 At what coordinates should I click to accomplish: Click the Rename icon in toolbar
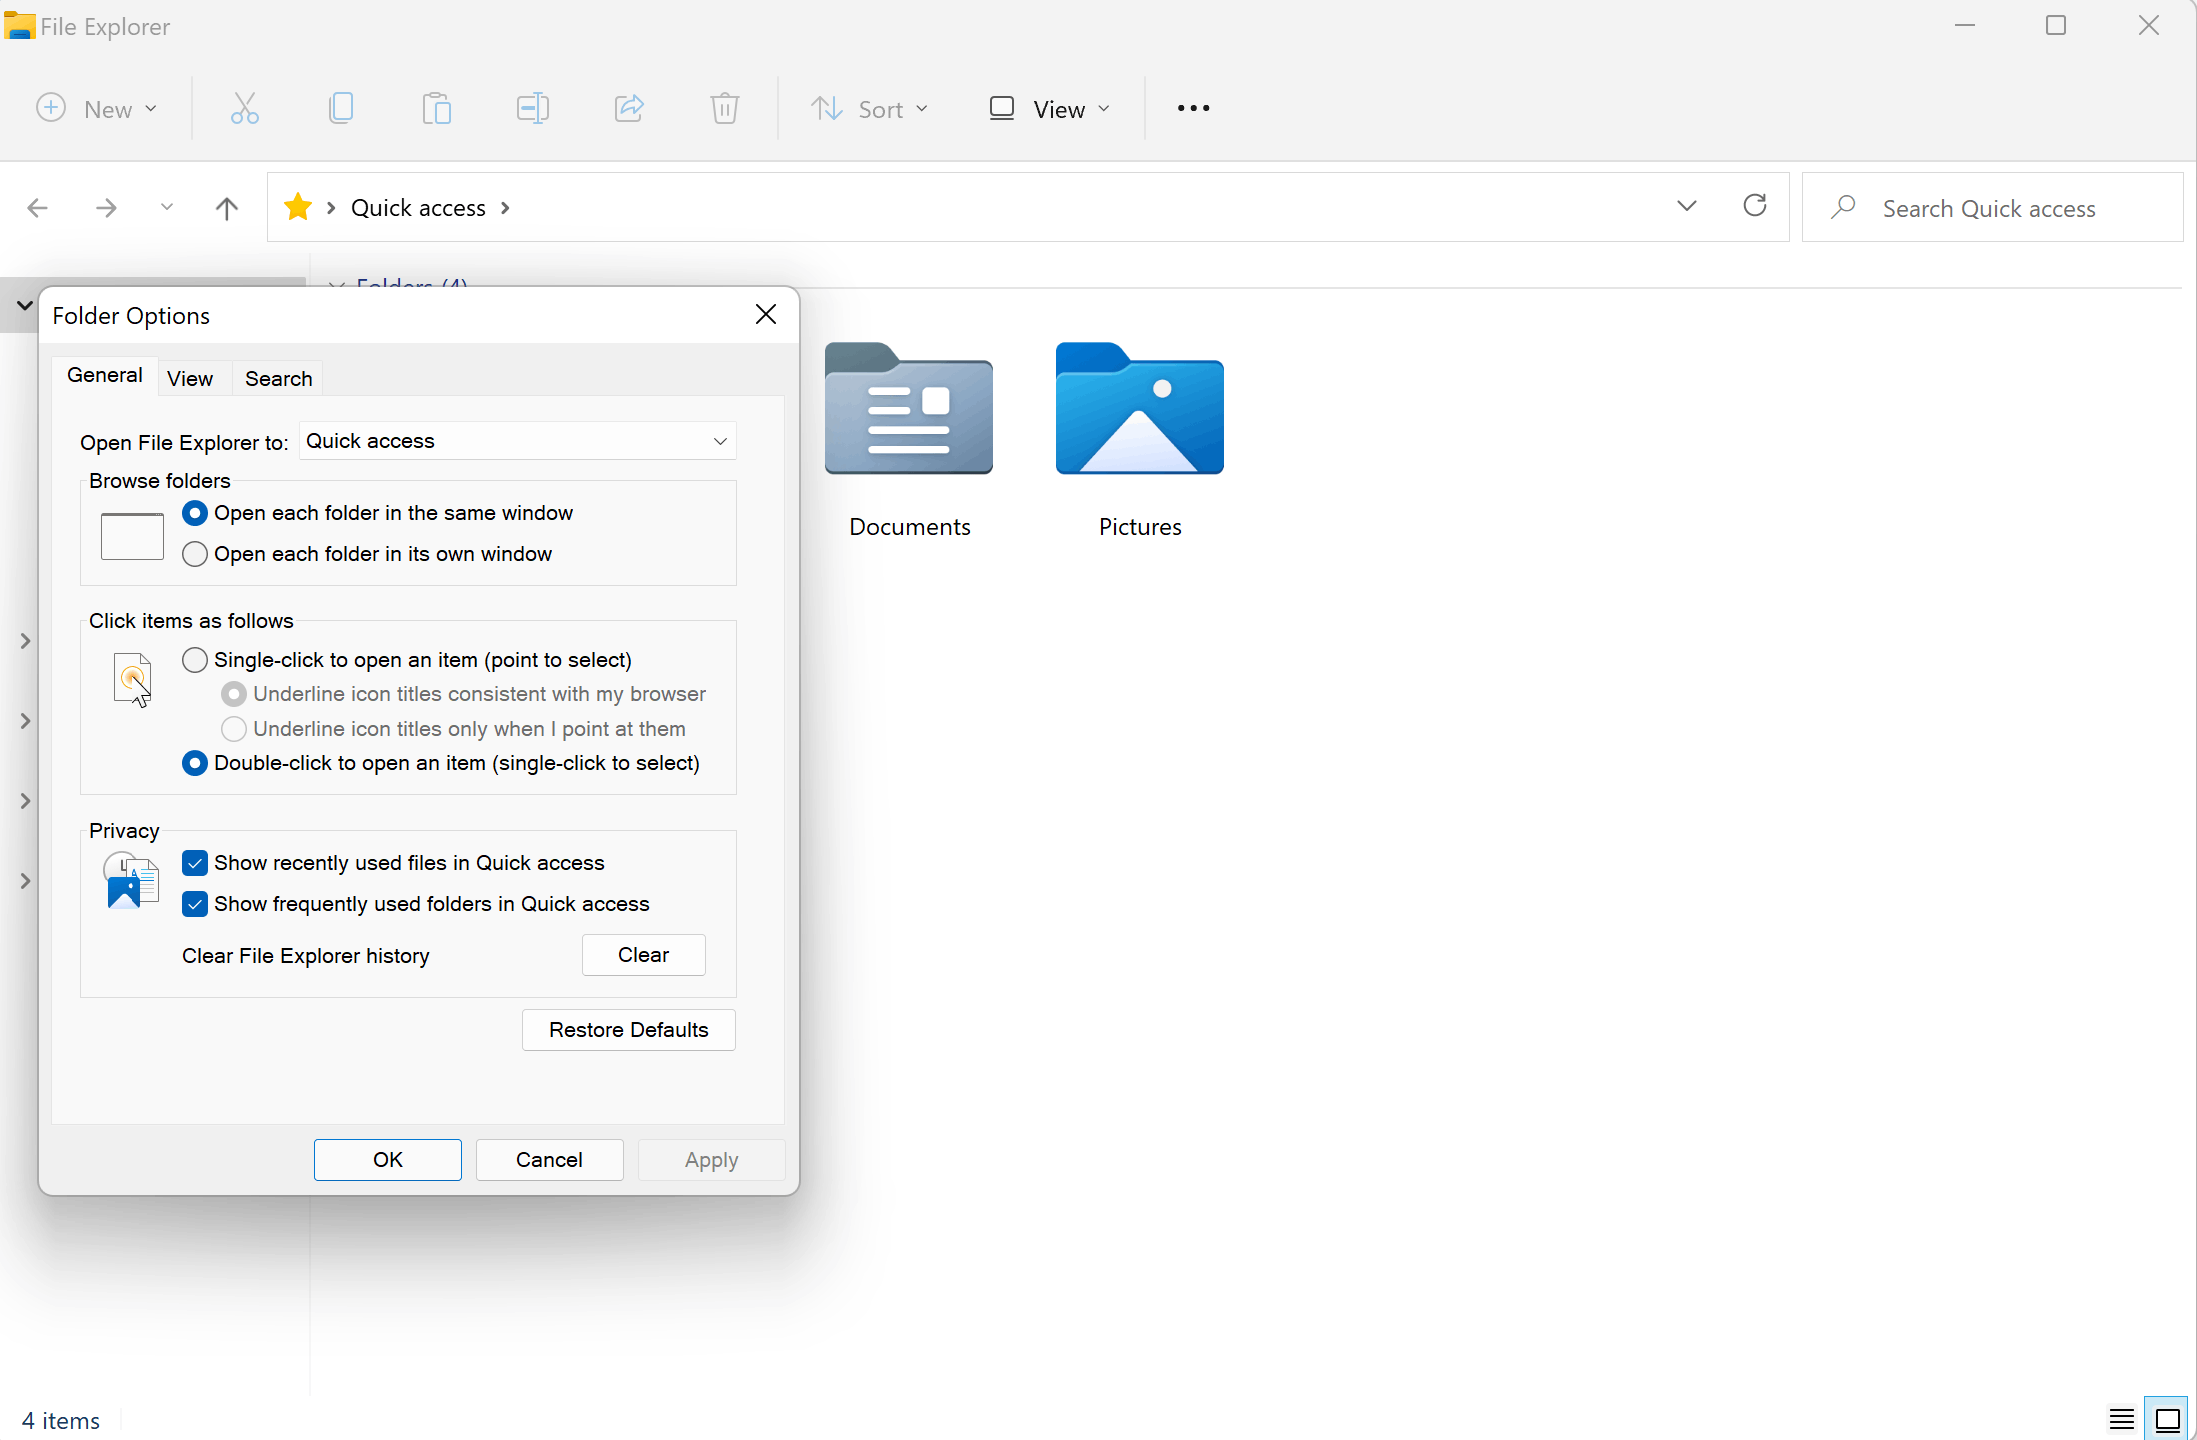[532, 108]
